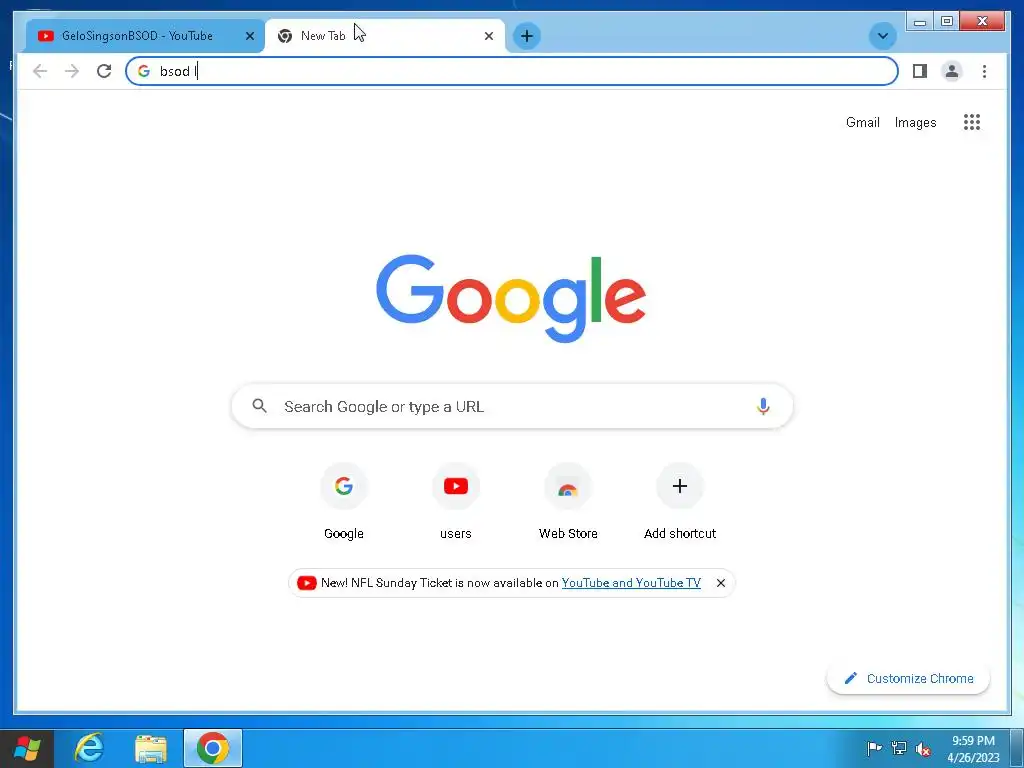
Task: Open the YouTube and YouTube TV link
Action: pos(631,583)
